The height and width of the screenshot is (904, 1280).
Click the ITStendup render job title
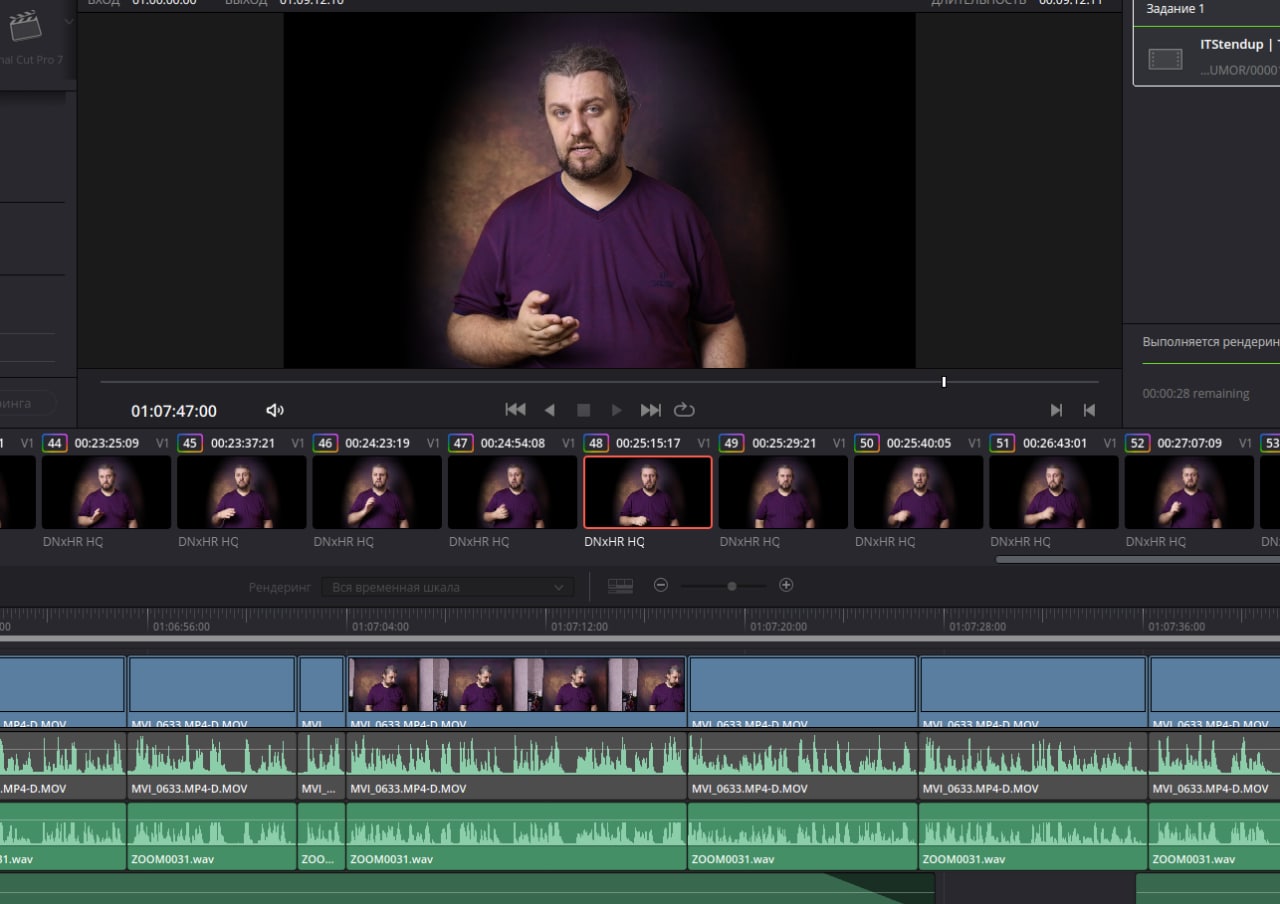1240,45
